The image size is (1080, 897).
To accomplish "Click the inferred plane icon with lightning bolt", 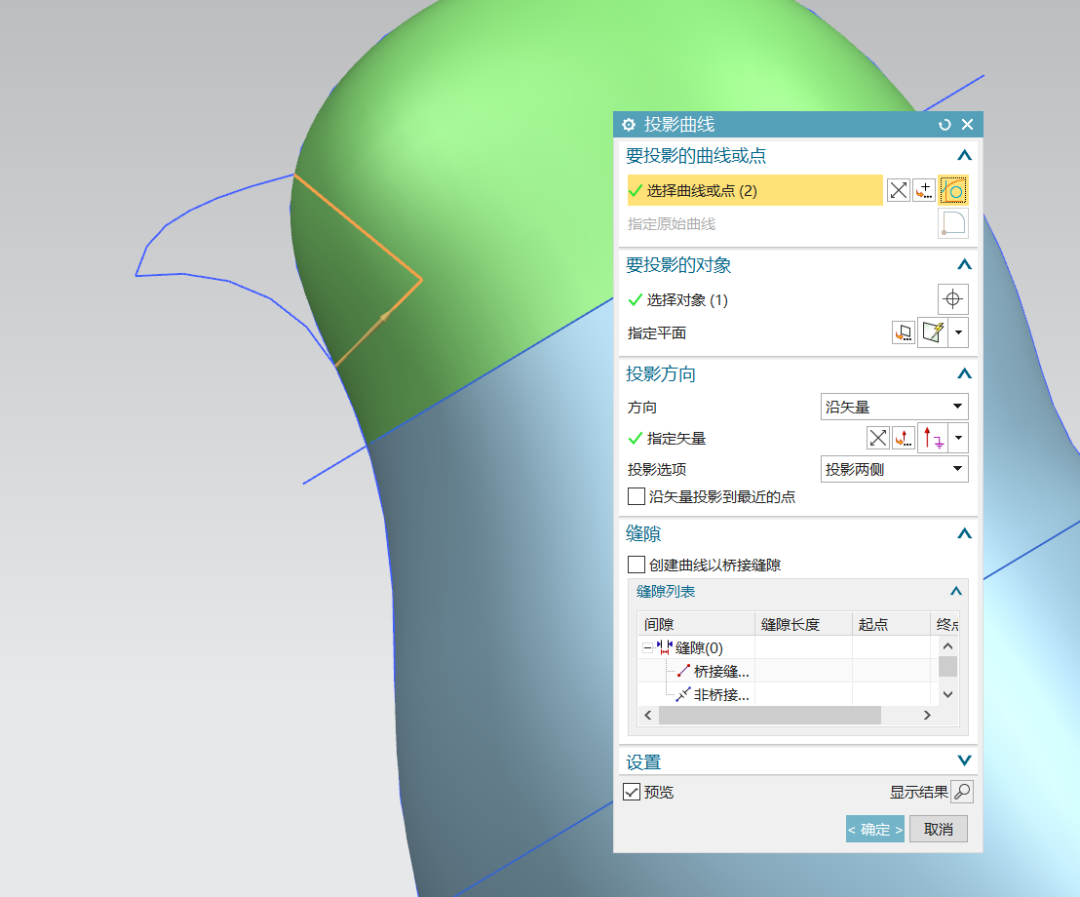I will click(x=932, y=332).
